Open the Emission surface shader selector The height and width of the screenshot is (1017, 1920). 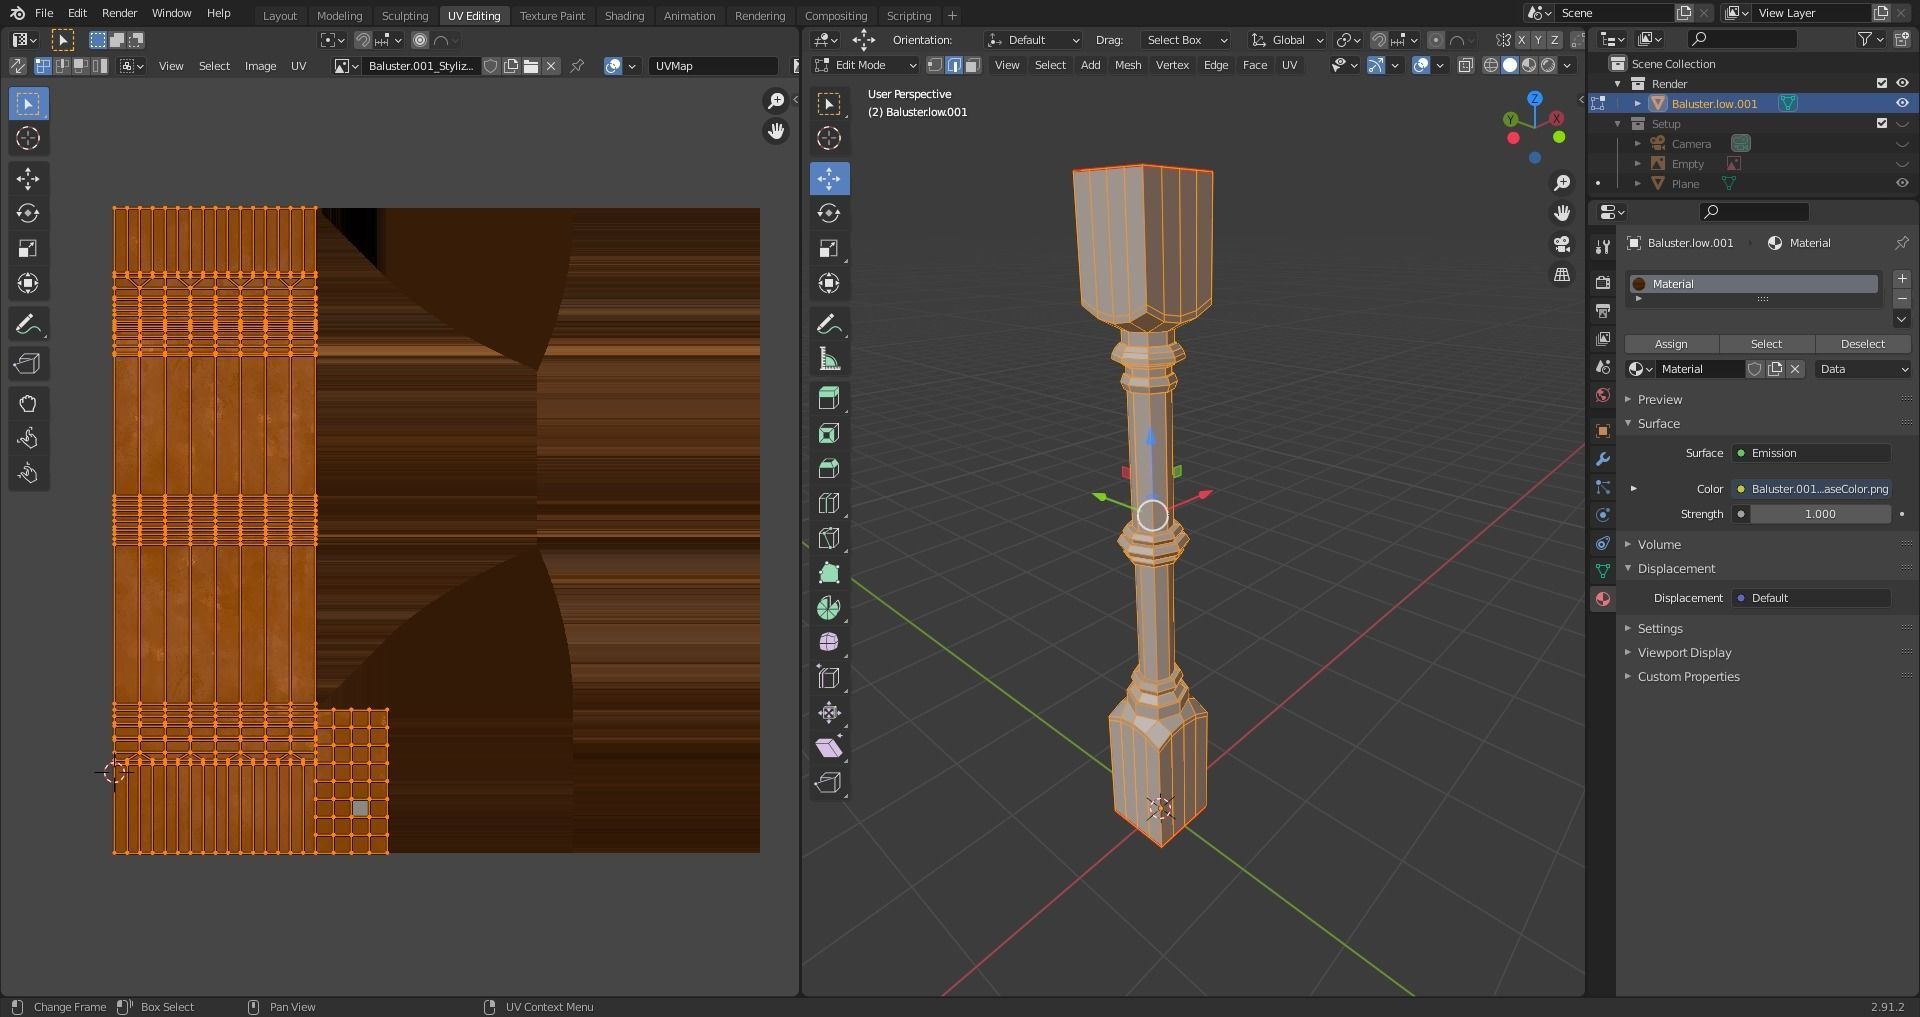click(1811, 453)
